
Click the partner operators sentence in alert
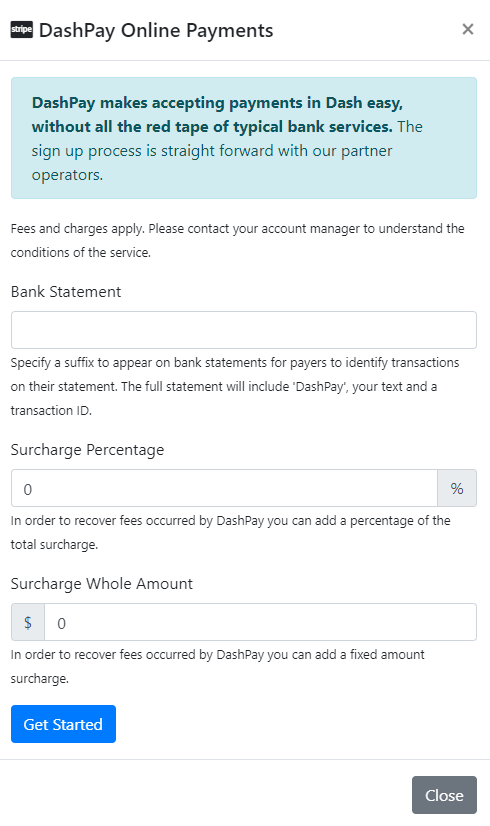[x=227, y=151]
